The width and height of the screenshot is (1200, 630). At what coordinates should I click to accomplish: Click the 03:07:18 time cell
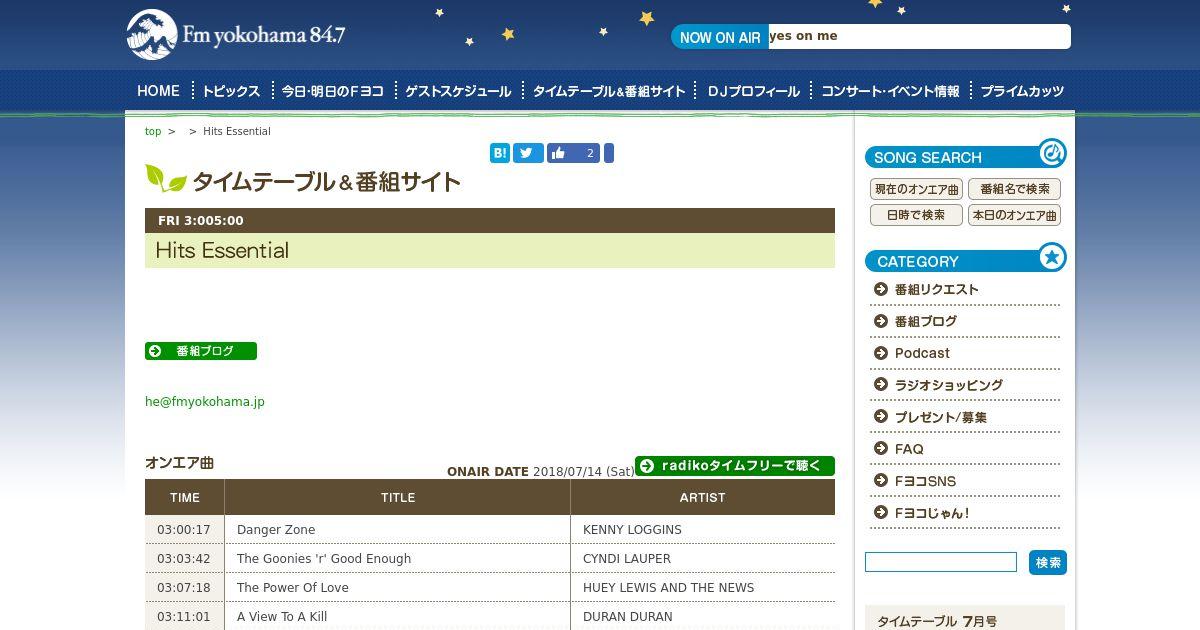(184, 588)
